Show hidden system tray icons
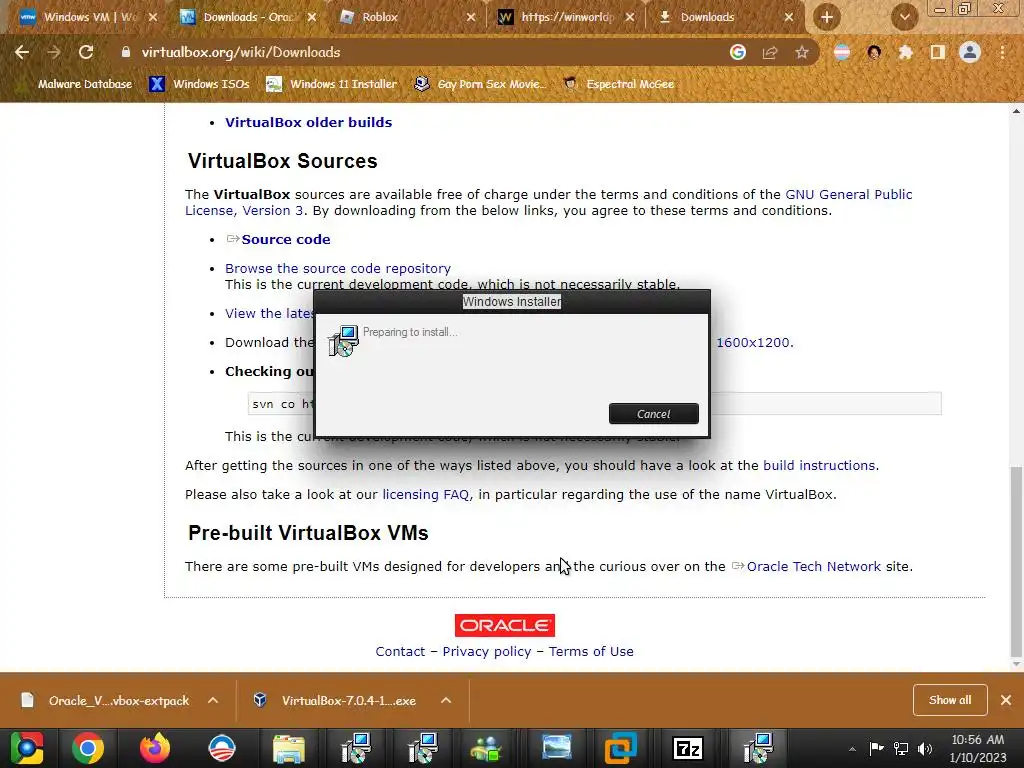This screenshot has height=768, width=1024. [x=852, y=749]
